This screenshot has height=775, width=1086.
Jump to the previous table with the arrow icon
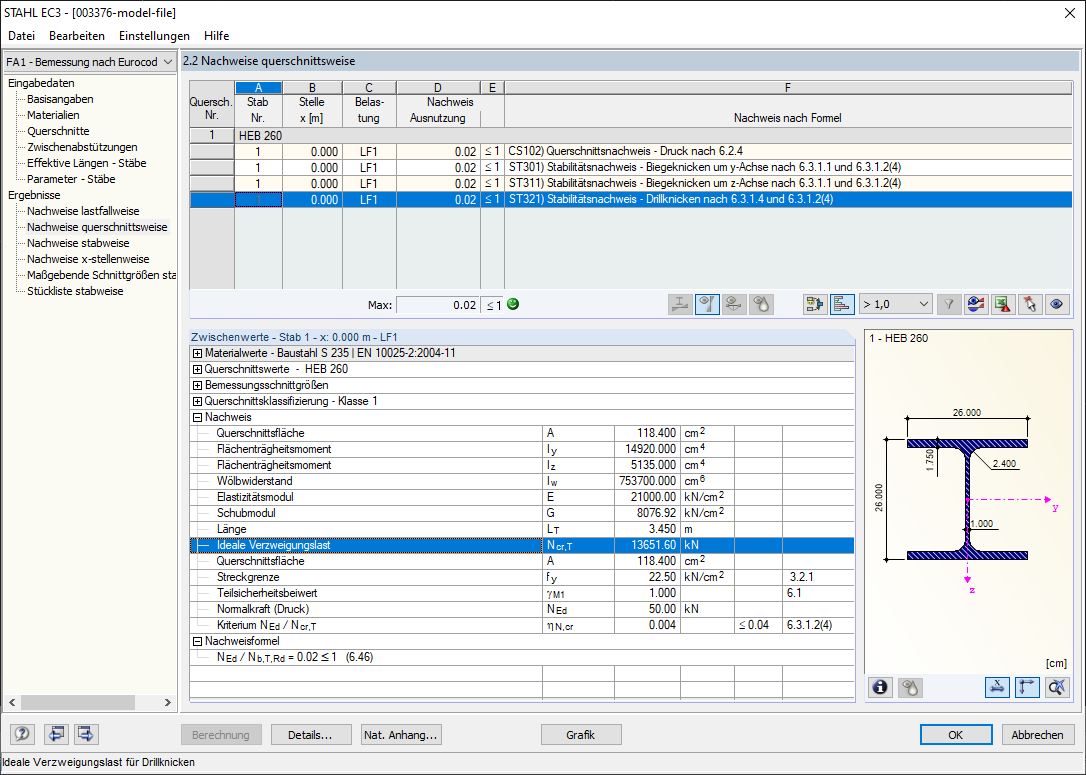tap(56, 734)
